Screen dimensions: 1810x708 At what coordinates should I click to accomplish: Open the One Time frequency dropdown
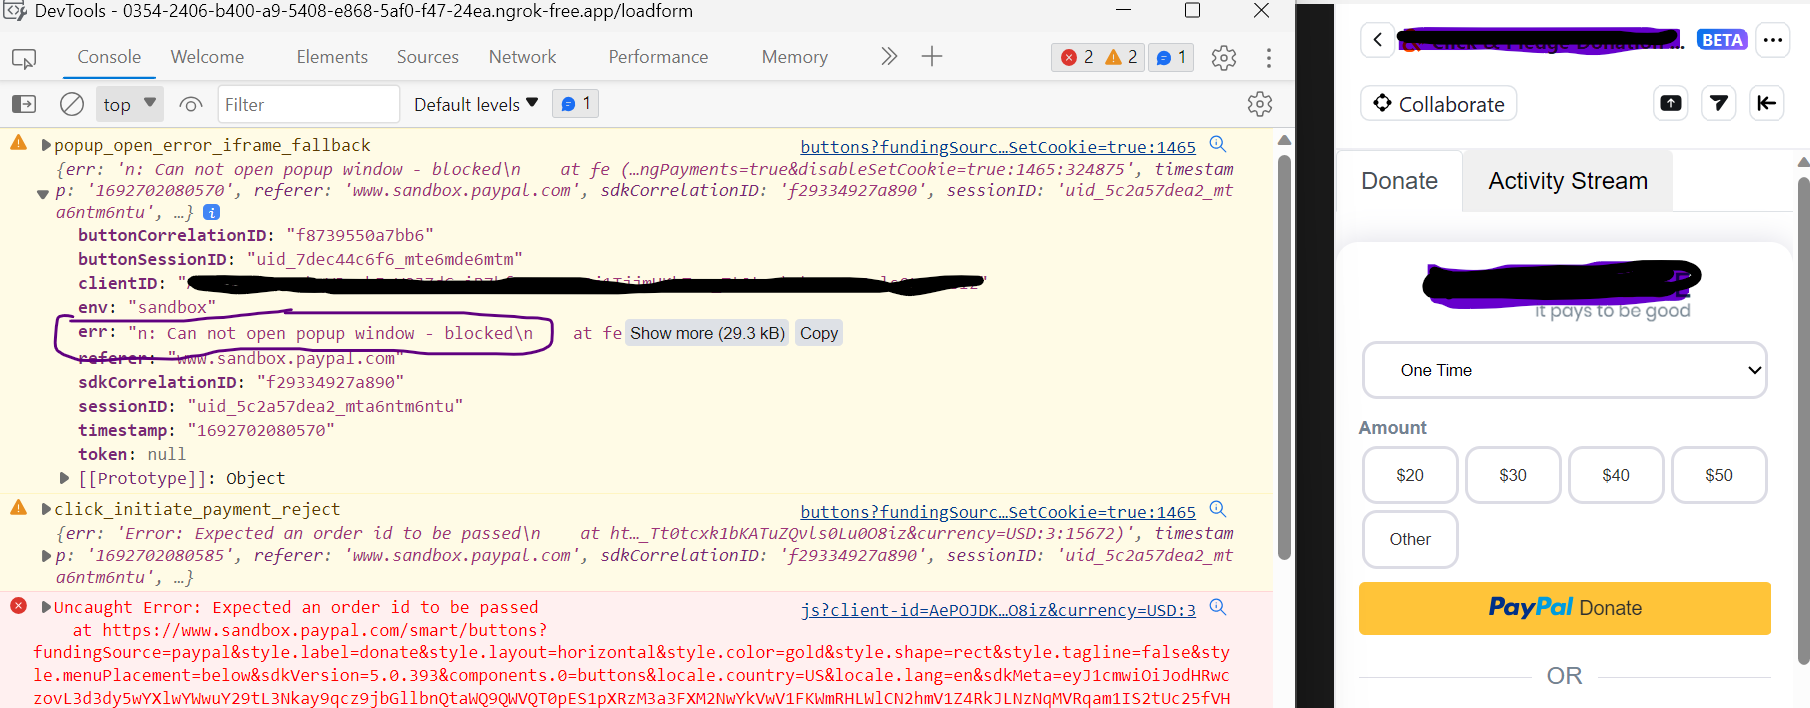pos(1565,370)
